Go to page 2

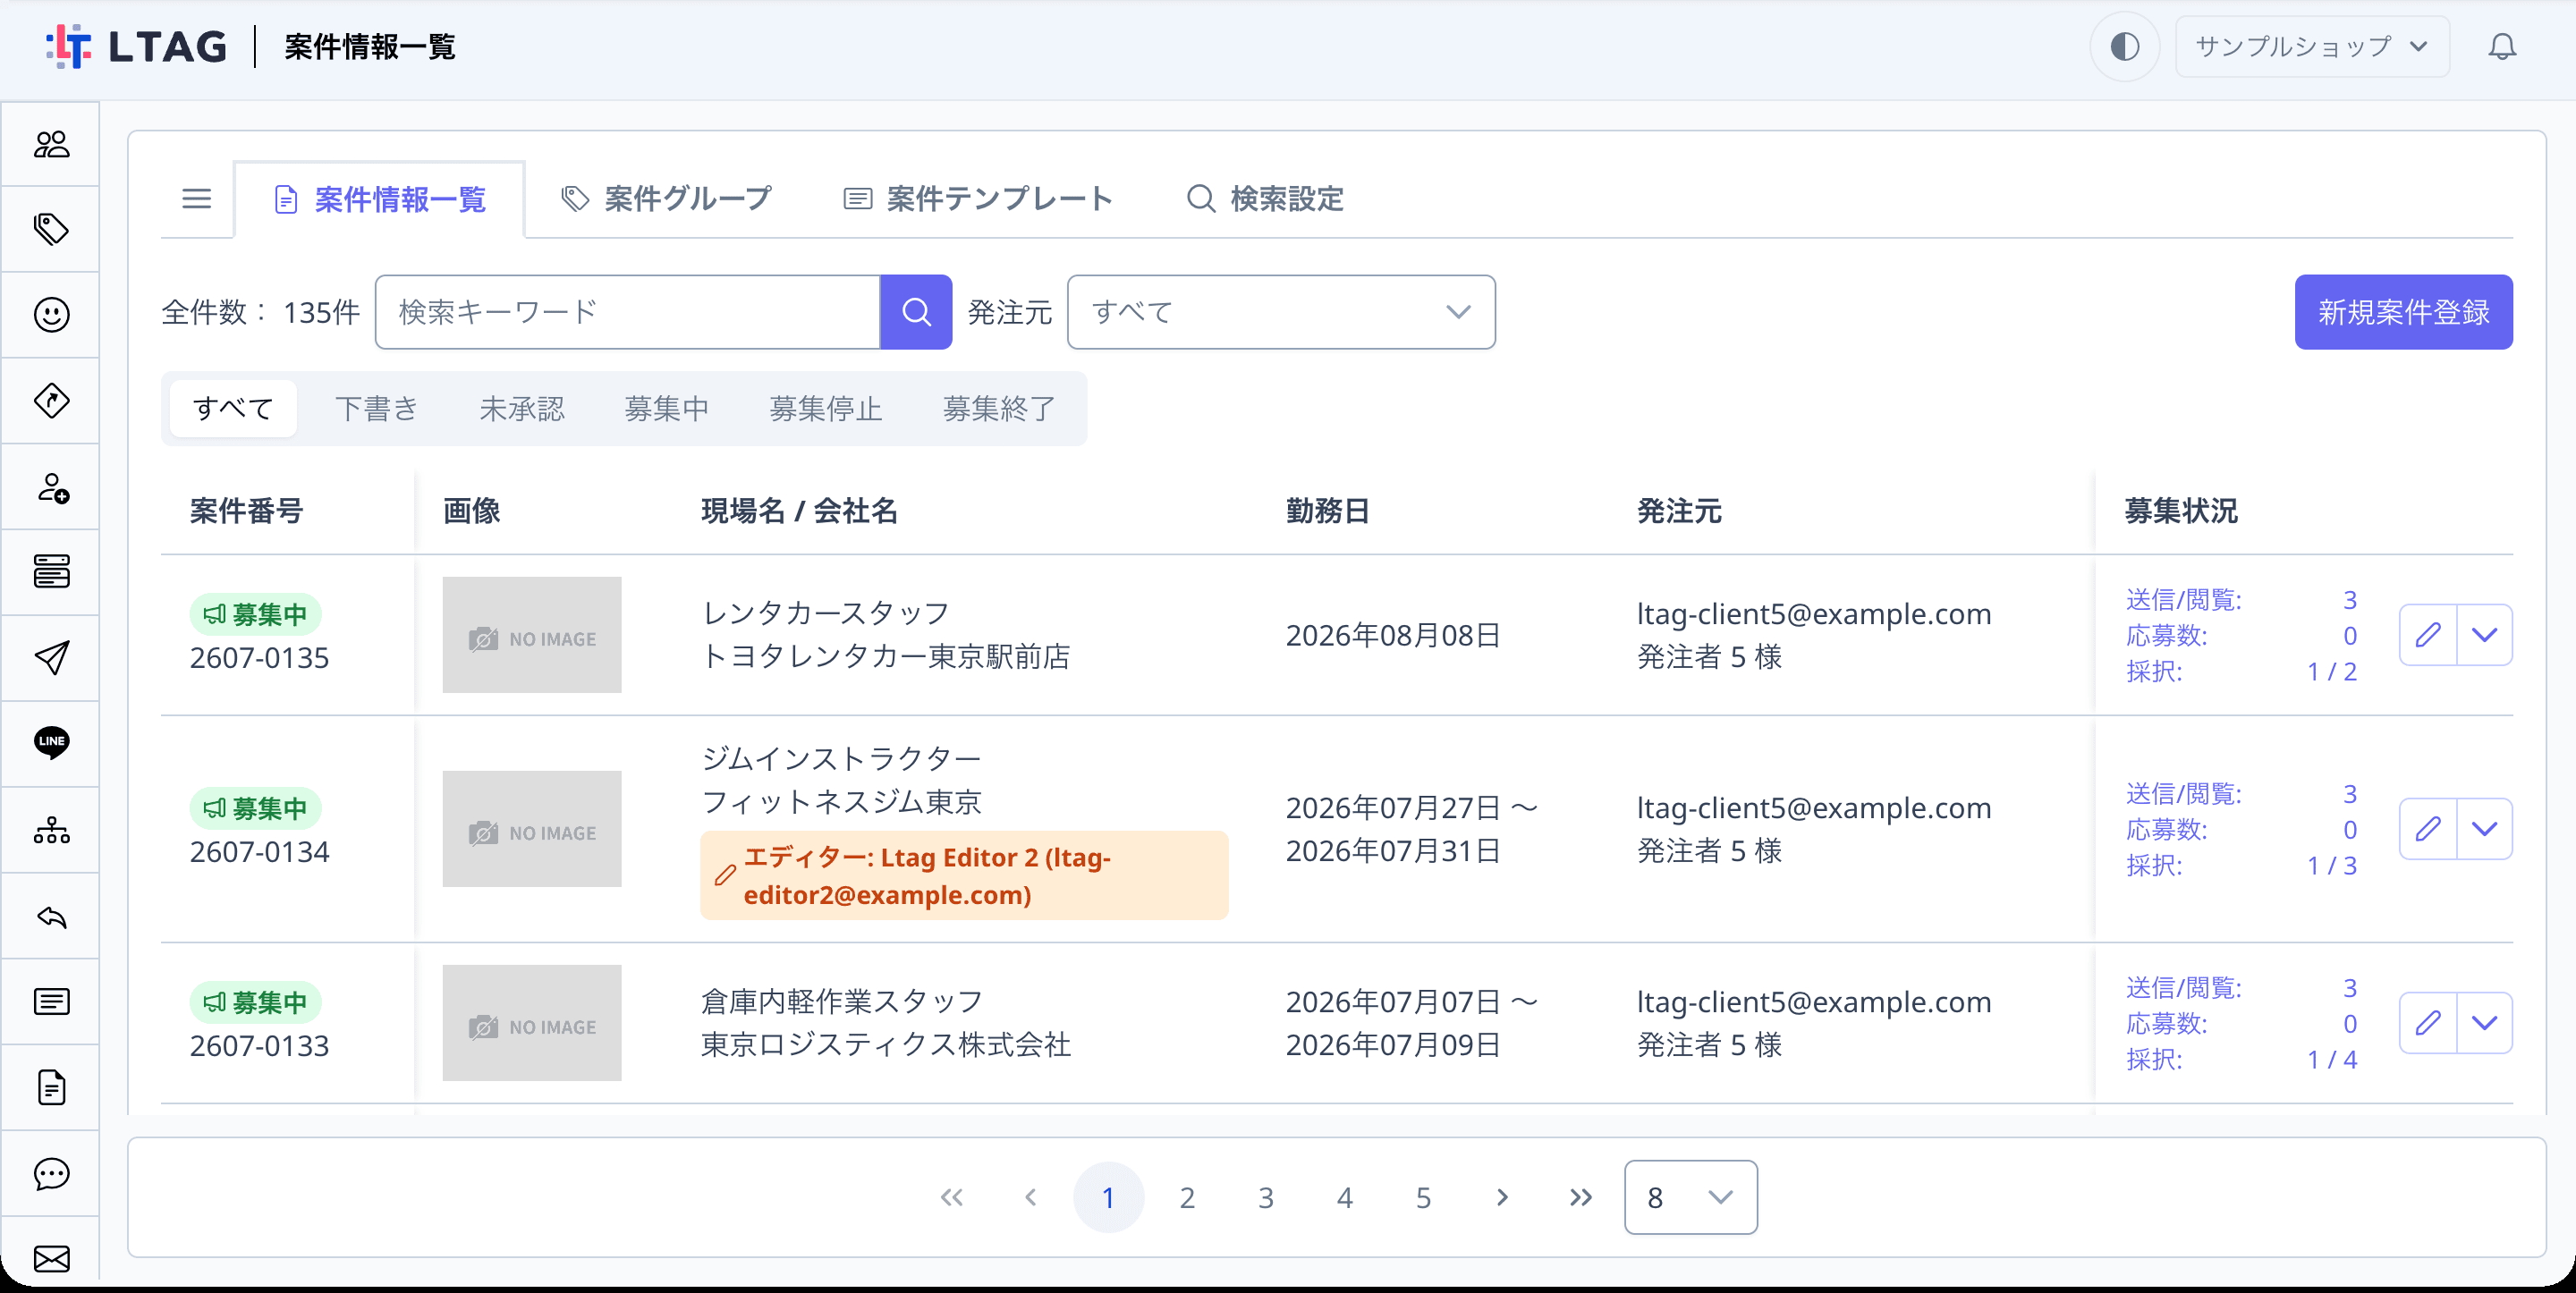pyautogui.click(x=1187, y=1197)
